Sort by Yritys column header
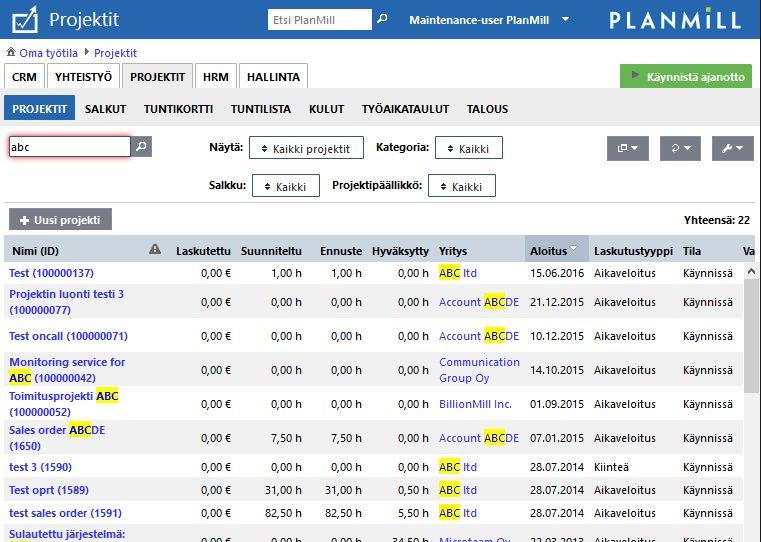The image size is (761, 542). (453, 251)
